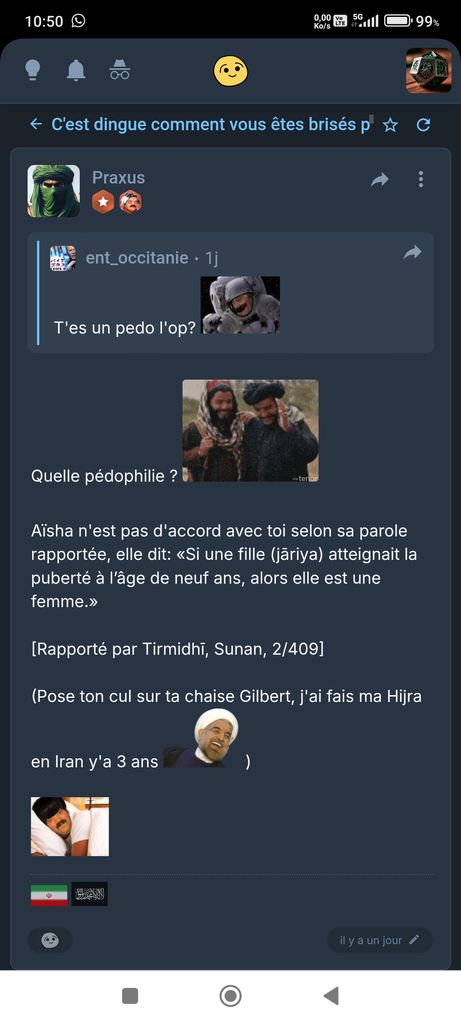461x1024 pixels.
Task: Open the notifications bell
Action: (76, 70)
